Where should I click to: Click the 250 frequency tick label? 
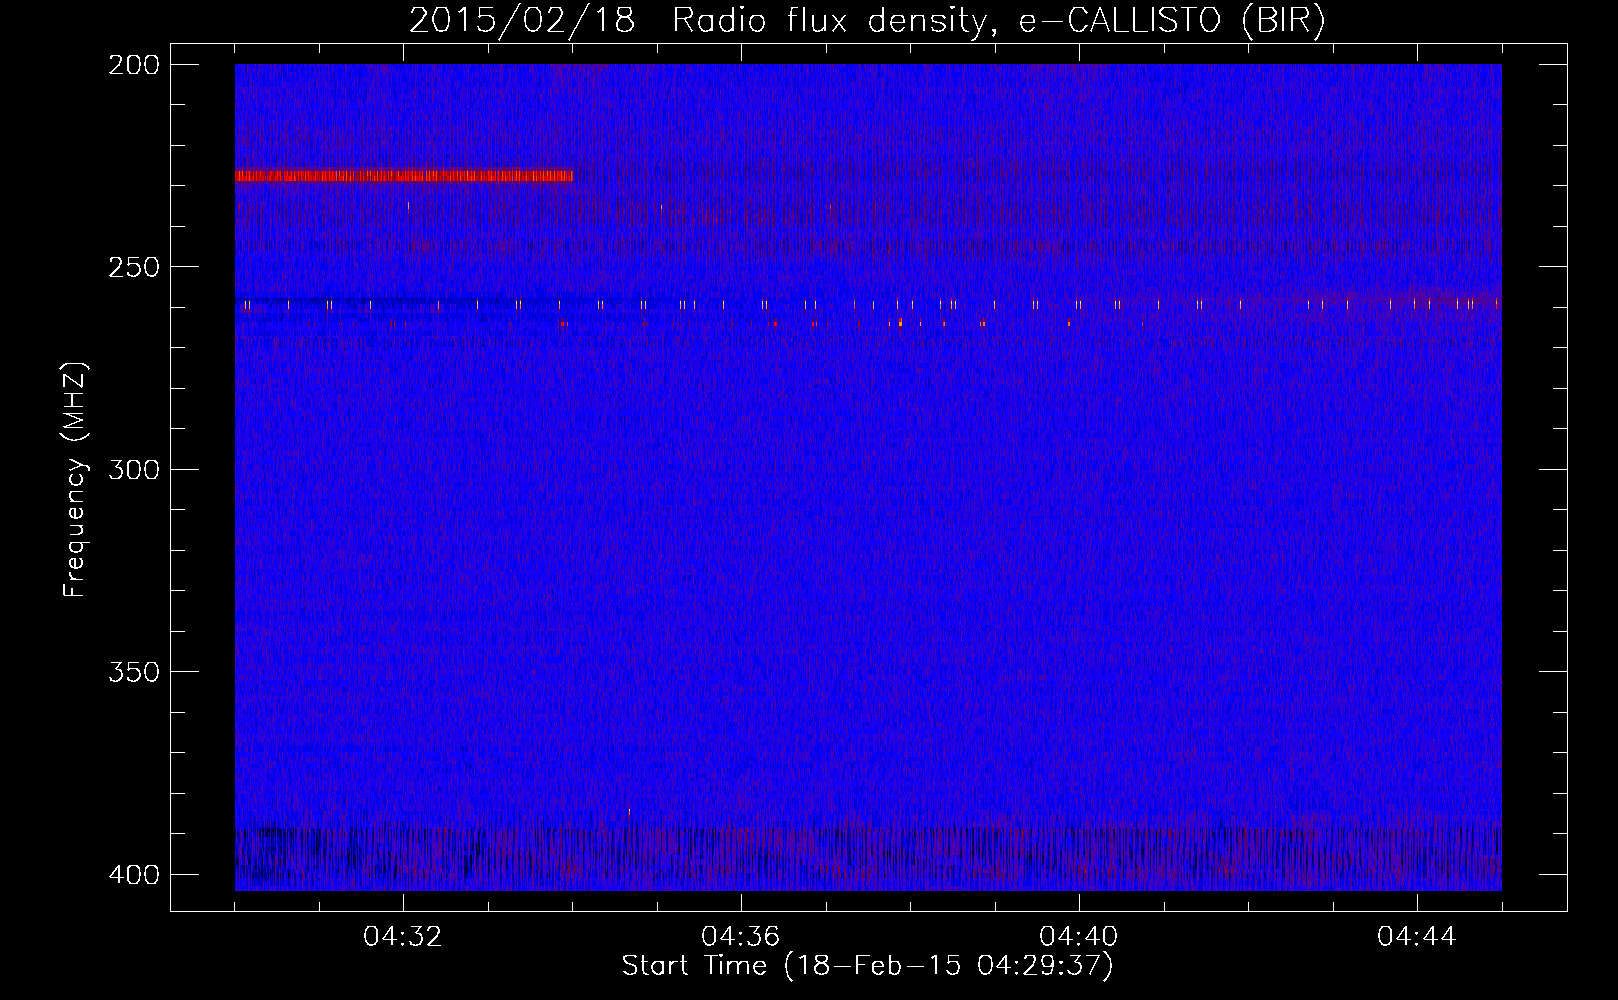click(133, 267)
